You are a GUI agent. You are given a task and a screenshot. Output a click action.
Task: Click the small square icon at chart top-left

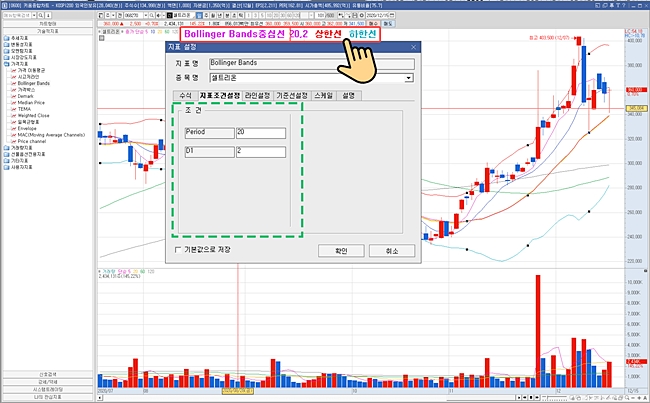click(102, 38)
